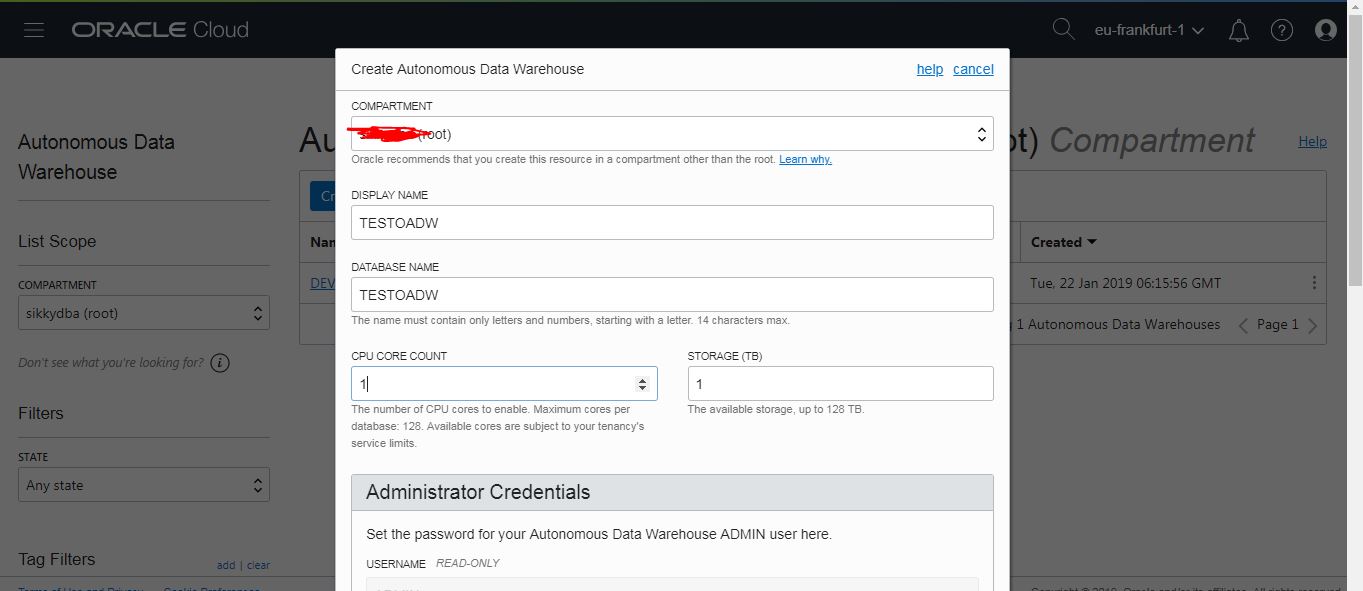Viewport: 1363px width, 591px height.
Task: Click the info icon beside Don't see what you're looking for
Action: [x=220, y=363]
